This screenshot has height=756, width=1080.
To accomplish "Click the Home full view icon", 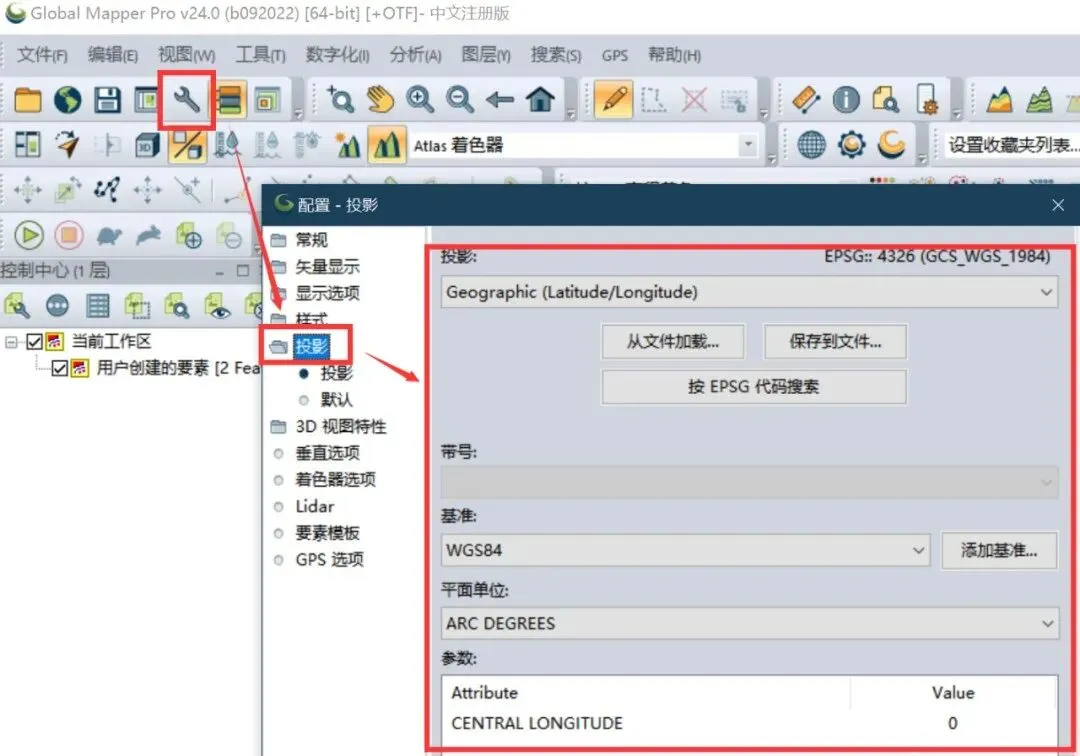I will 540,100.
